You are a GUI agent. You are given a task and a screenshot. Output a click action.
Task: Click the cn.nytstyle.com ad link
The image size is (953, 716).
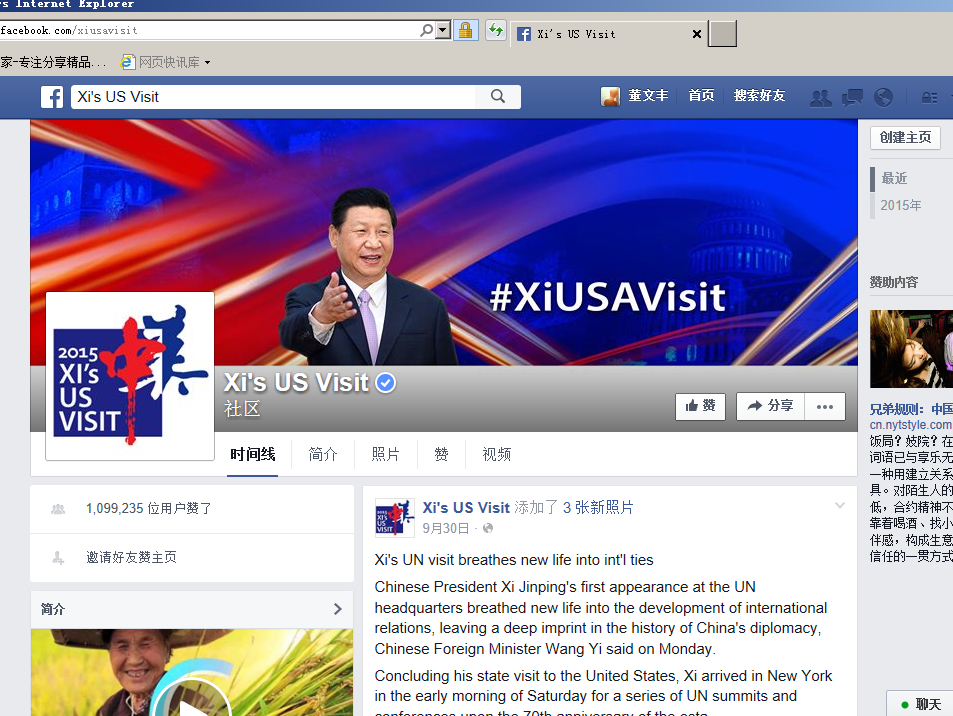click(x=911, y=425)
